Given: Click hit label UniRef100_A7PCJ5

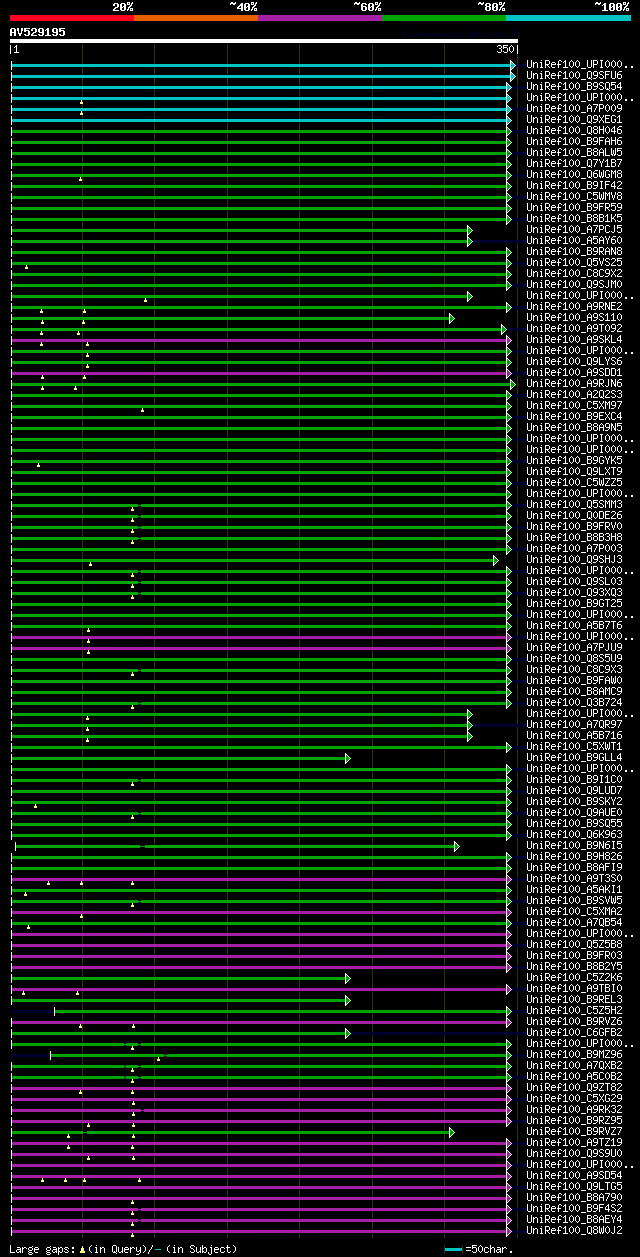Looking at the screenshot, I should pos(574,229).
